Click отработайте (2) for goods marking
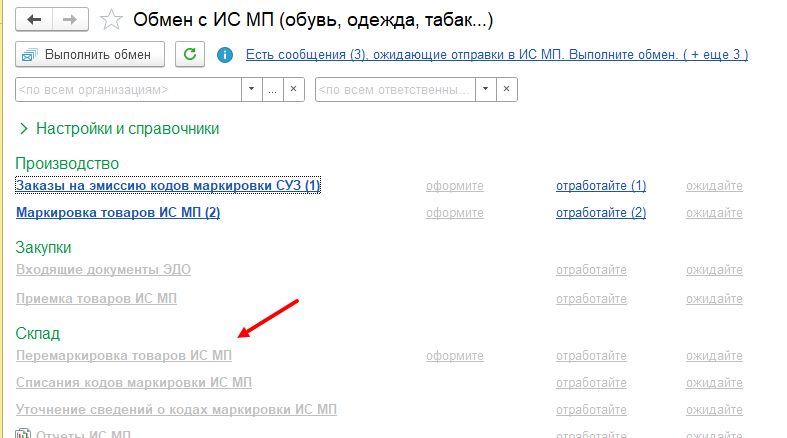The image size is (787, 438). [600, 213]
